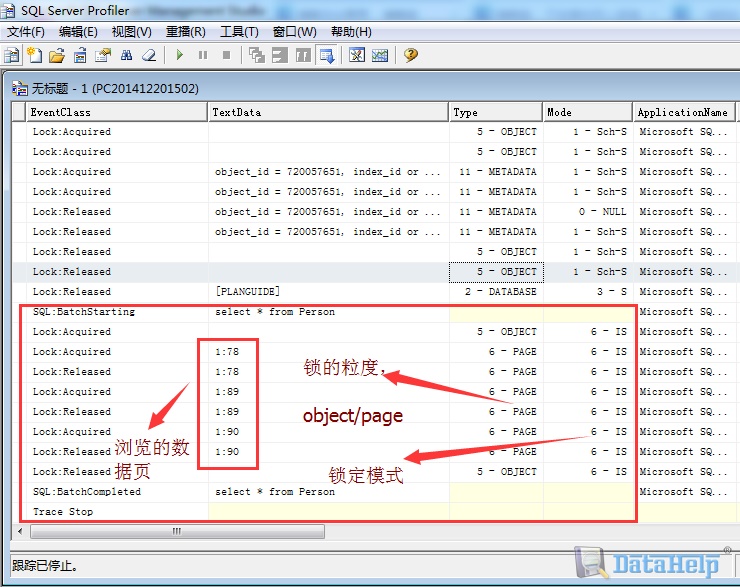
Task: Click the Open Trace Table icon
Action: 80,55
